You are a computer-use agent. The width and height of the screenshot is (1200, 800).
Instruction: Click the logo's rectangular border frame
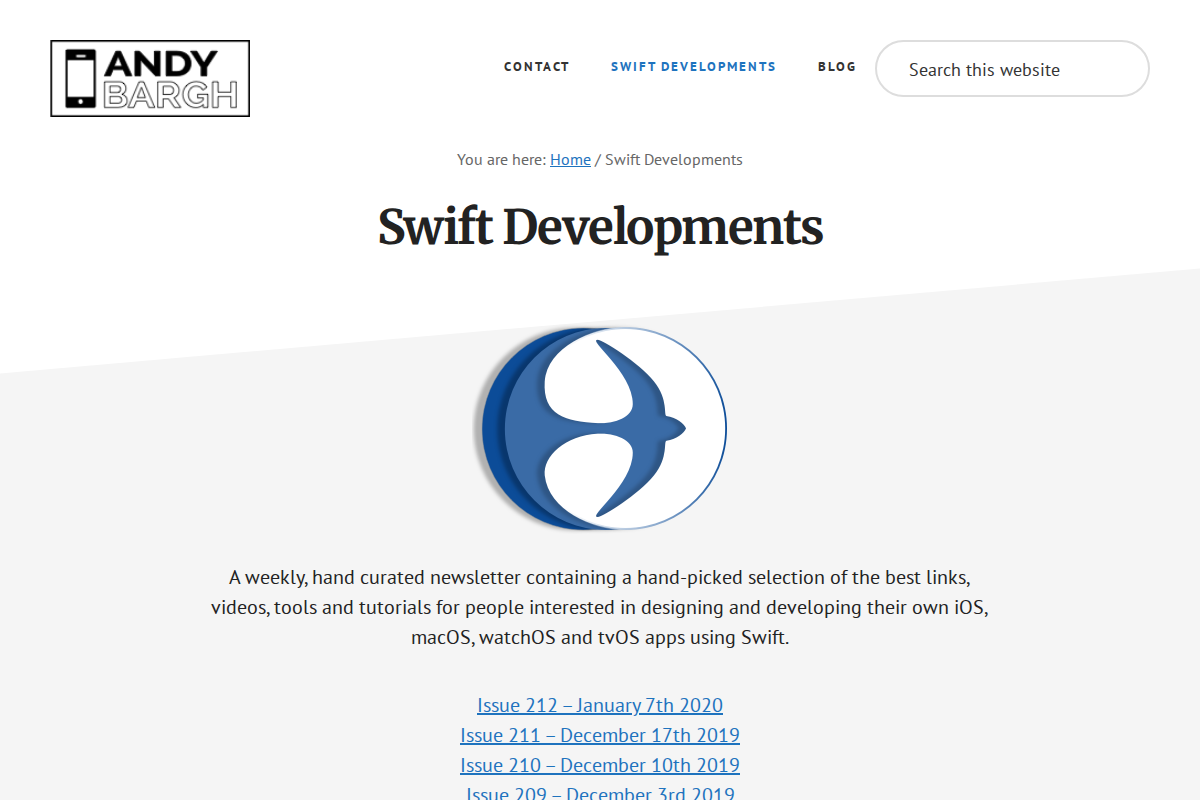[149, 43]
